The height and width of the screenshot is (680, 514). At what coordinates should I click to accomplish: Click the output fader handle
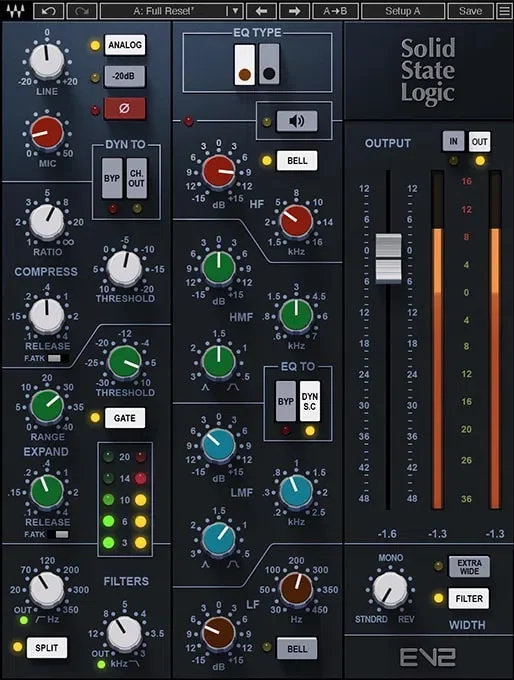(x=388, y=258)
